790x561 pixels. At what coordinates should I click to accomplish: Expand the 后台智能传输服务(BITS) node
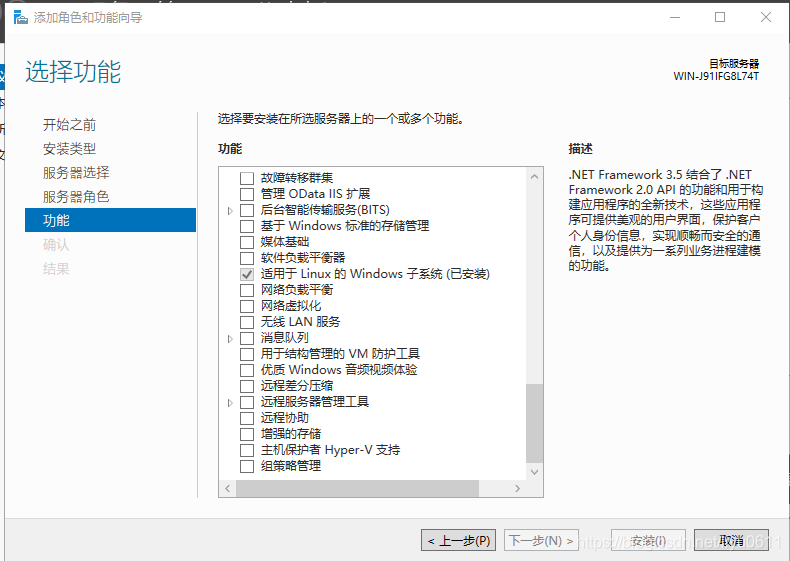click(230, 211)
